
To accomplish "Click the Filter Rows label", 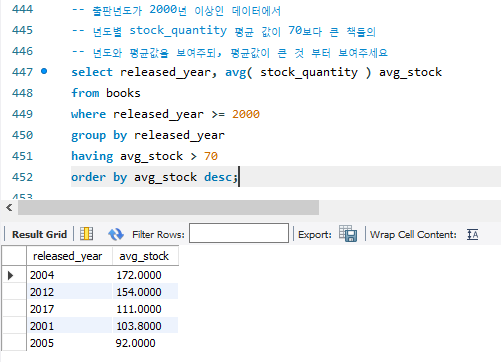I will [x=158, y=235].
